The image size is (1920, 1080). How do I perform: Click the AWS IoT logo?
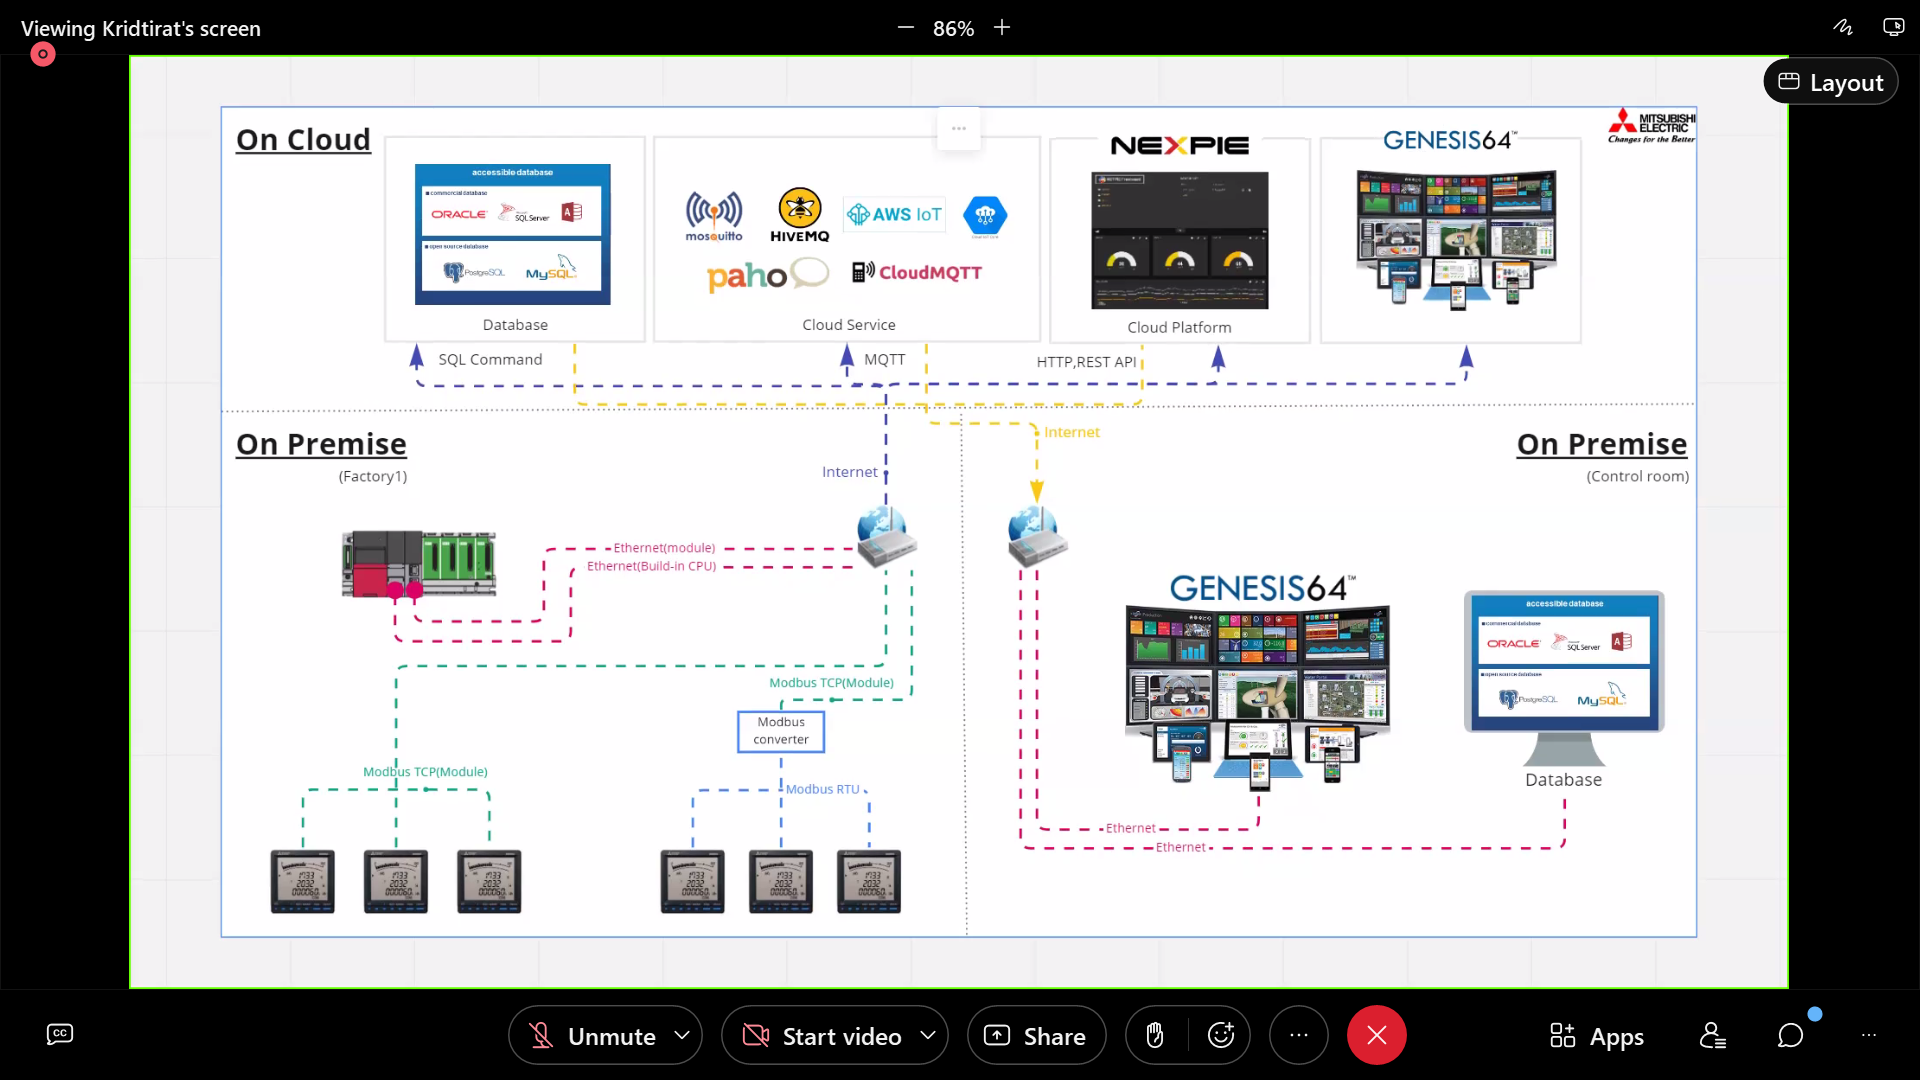click(894, 214)
